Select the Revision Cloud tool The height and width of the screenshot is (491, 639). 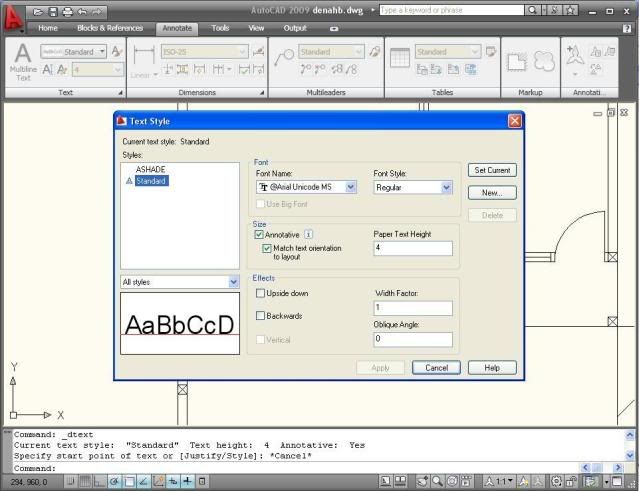tap(544, 62)
